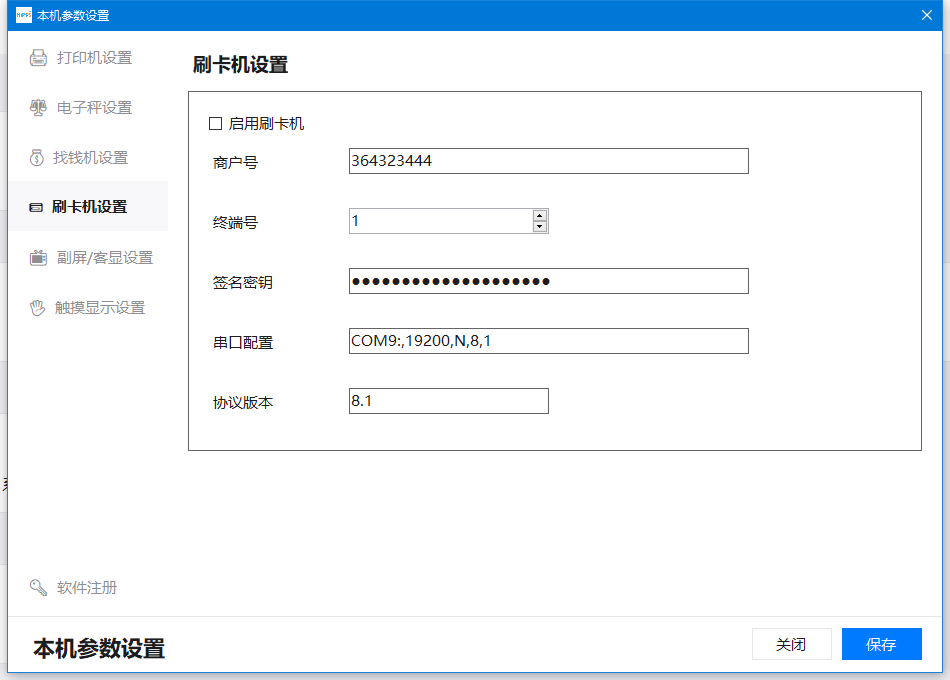Click the card reader icon in sidebar
Image resolution: width=950 pixels, height=680 pixels.
pyautogui.click(x=36, y=207)
